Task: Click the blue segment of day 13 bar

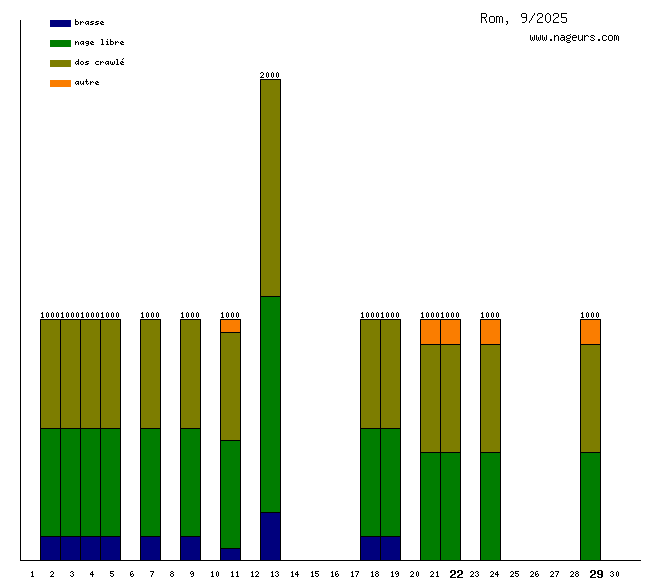Action: coord(270,536)
